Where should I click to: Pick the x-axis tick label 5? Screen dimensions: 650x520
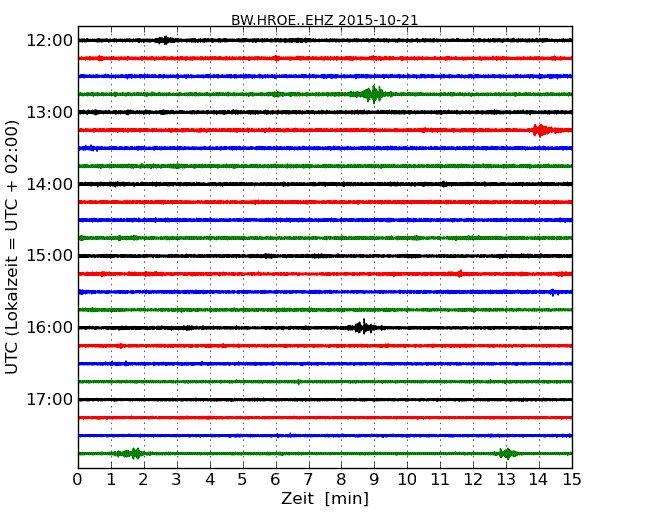tap(243, 479)
